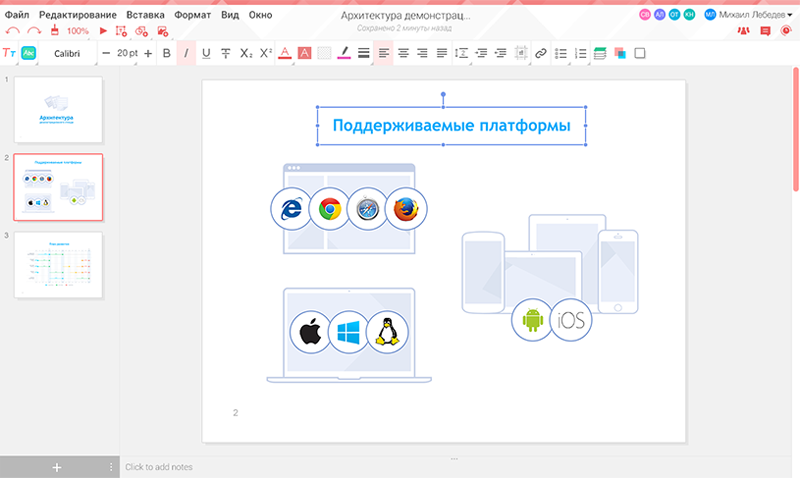The image size is (800, 478).
Task: Open the line thickness options
Action: (x=363, y=53)
